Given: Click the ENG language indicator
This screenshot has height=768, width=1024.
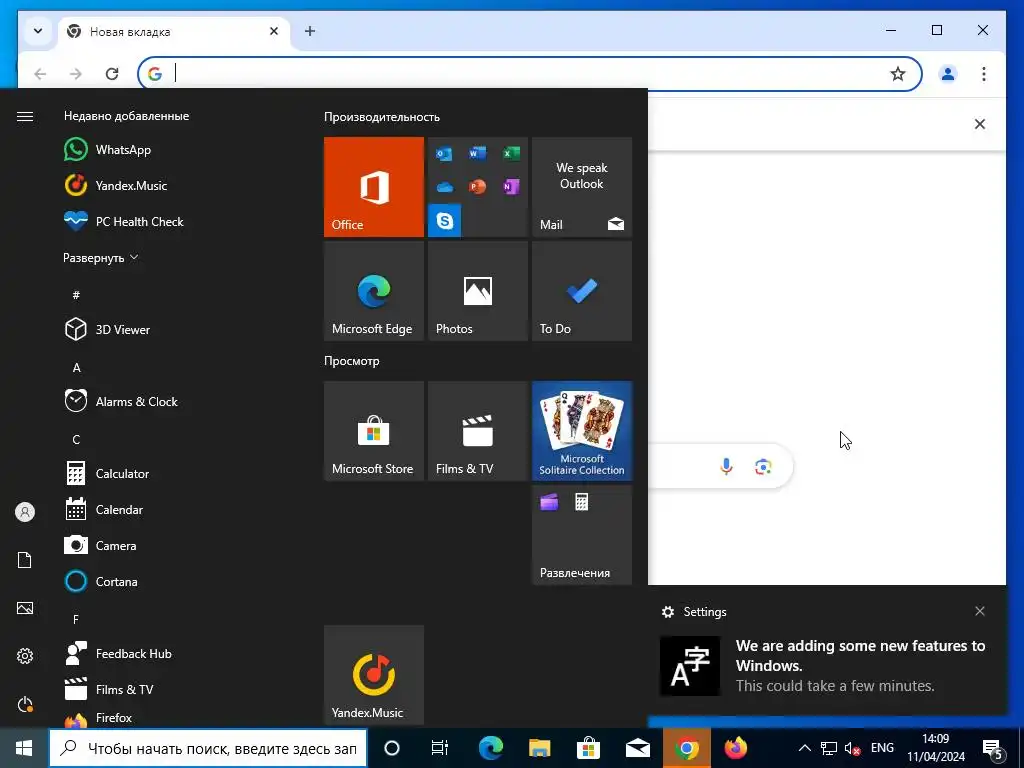Looking at the screenshot, I should [x=882, y=748].
